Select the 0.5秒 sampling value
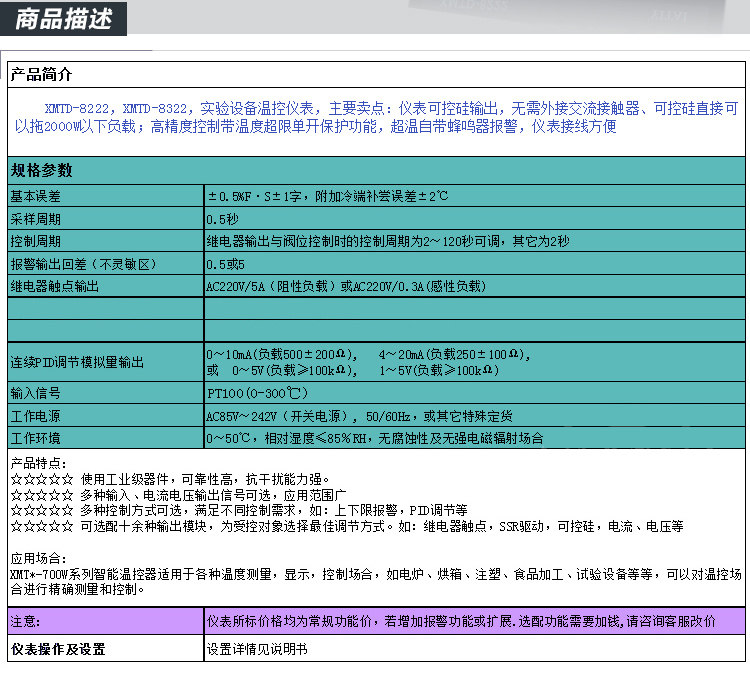The image size is (750, 673). click(222, 219)
